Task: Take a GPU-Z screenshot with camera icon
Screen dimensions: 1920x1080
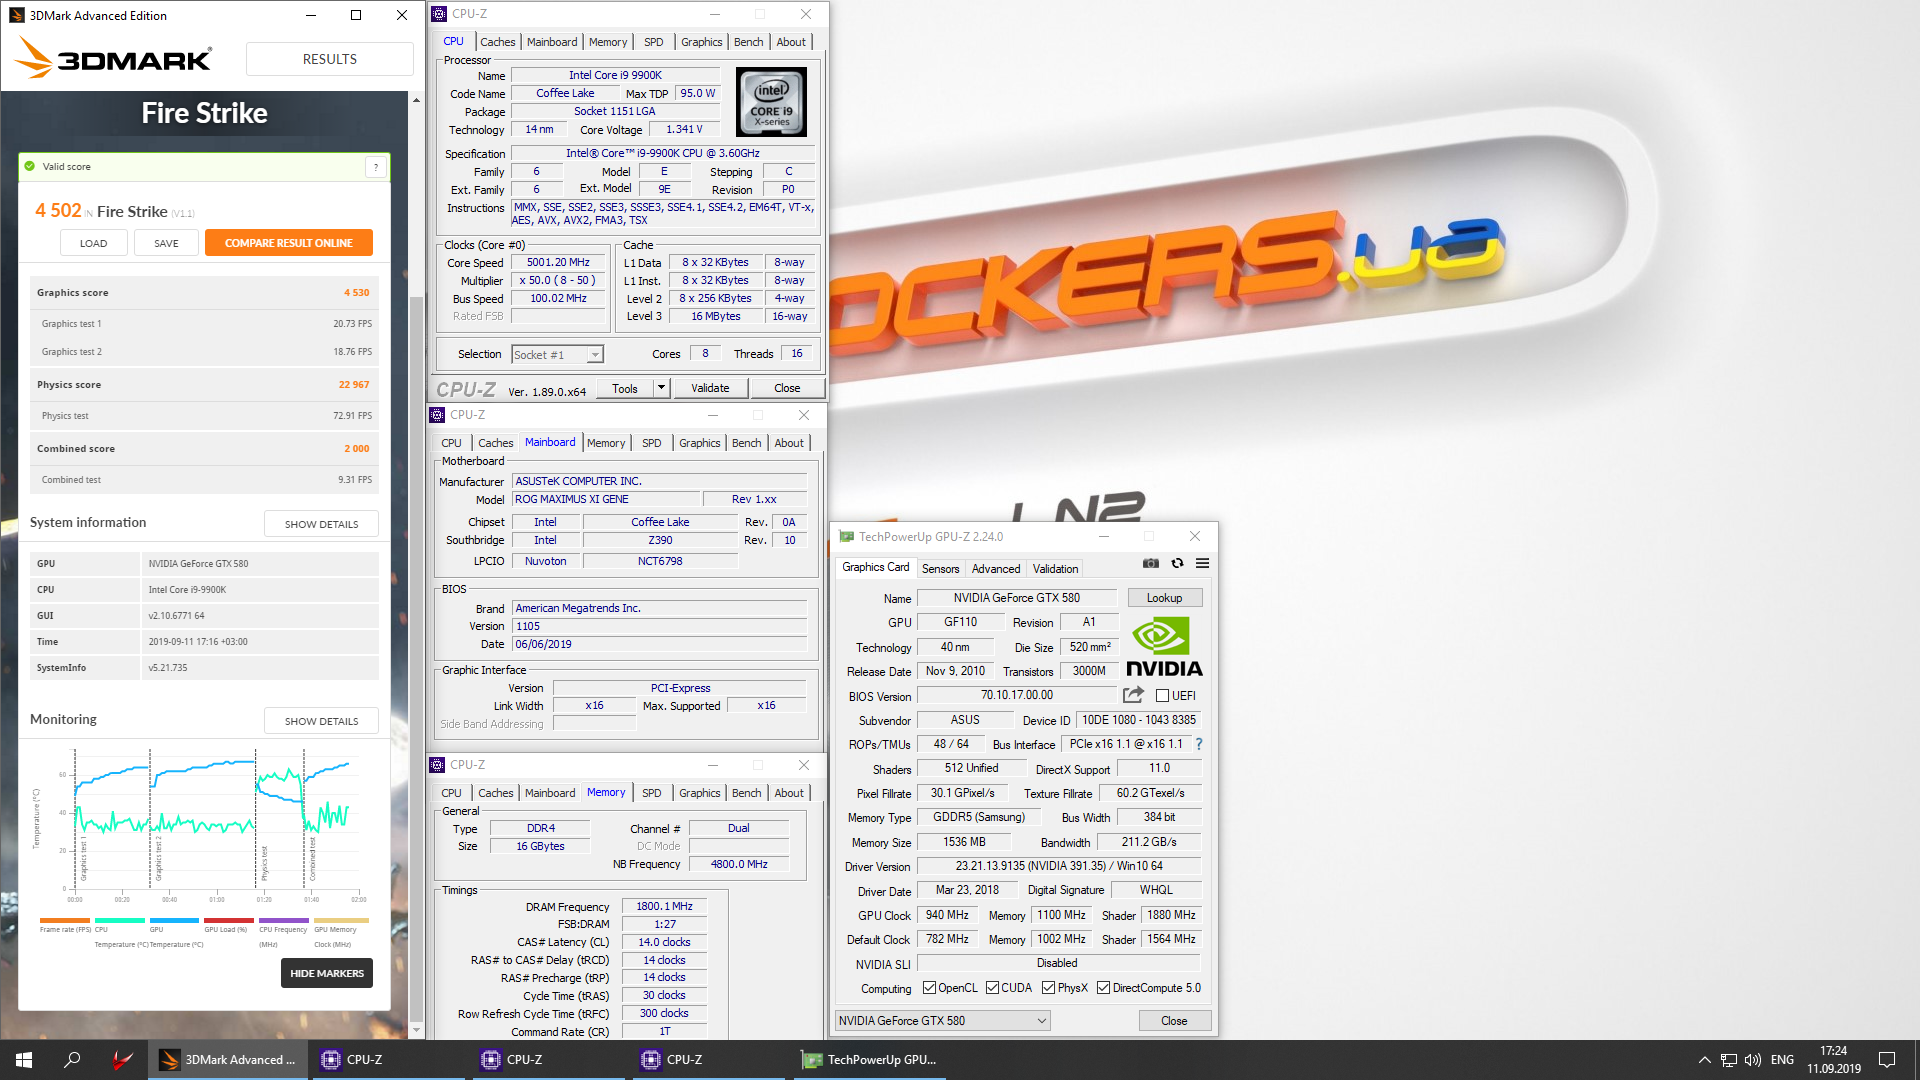Action: click(x=1151, y=564)
